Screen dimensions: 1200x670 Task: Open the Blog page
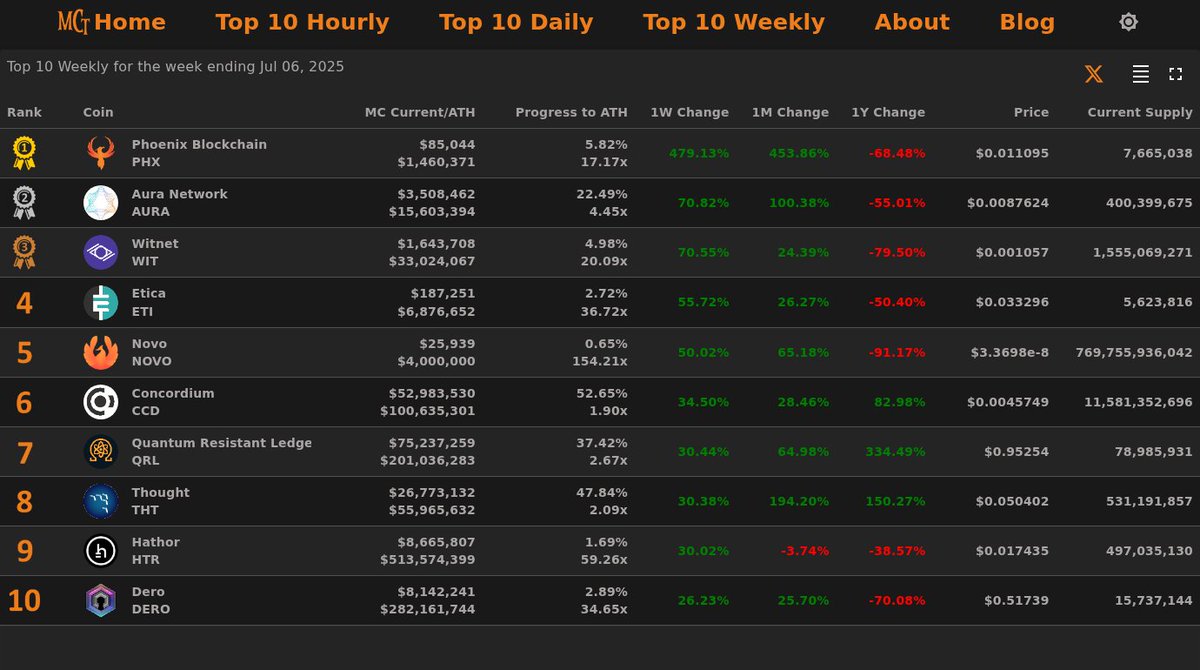(1027, 22)
